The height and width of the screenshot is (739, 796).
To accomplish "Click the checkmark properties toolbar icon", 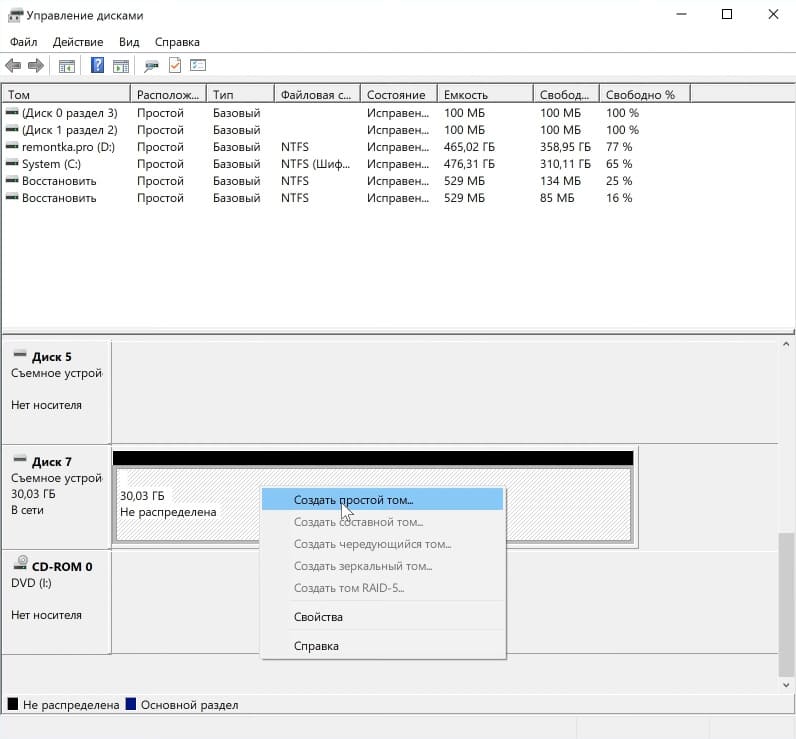I will [x=175, y=65].
